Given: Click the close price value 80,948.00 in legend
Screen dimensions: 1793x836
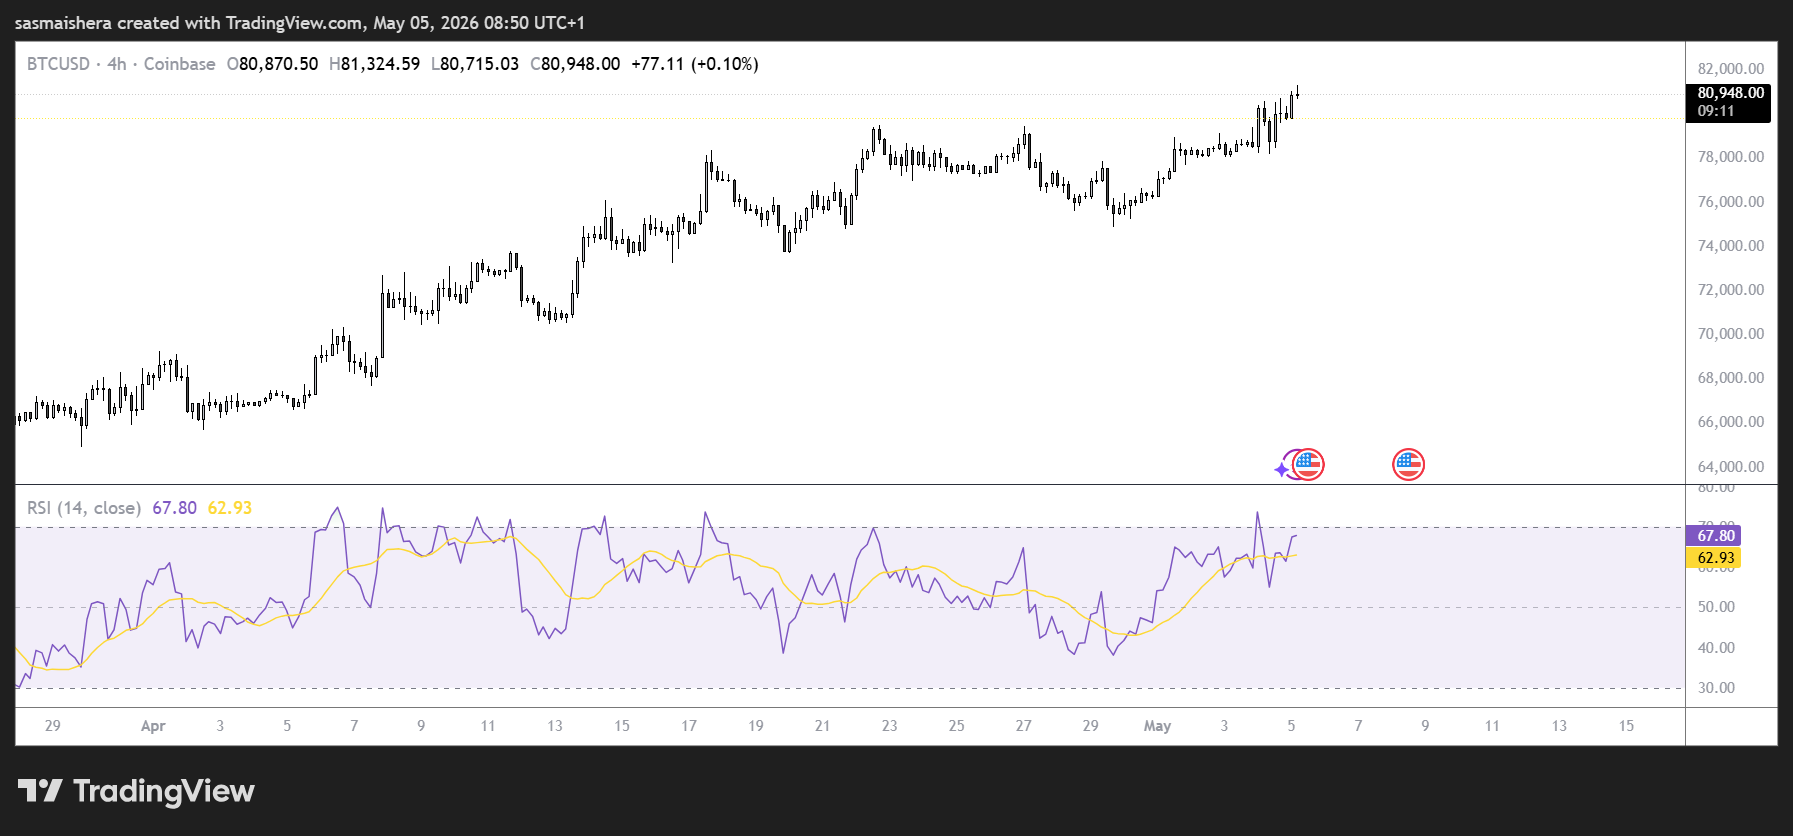Looking at the screenshot, I should click(580, 64).
